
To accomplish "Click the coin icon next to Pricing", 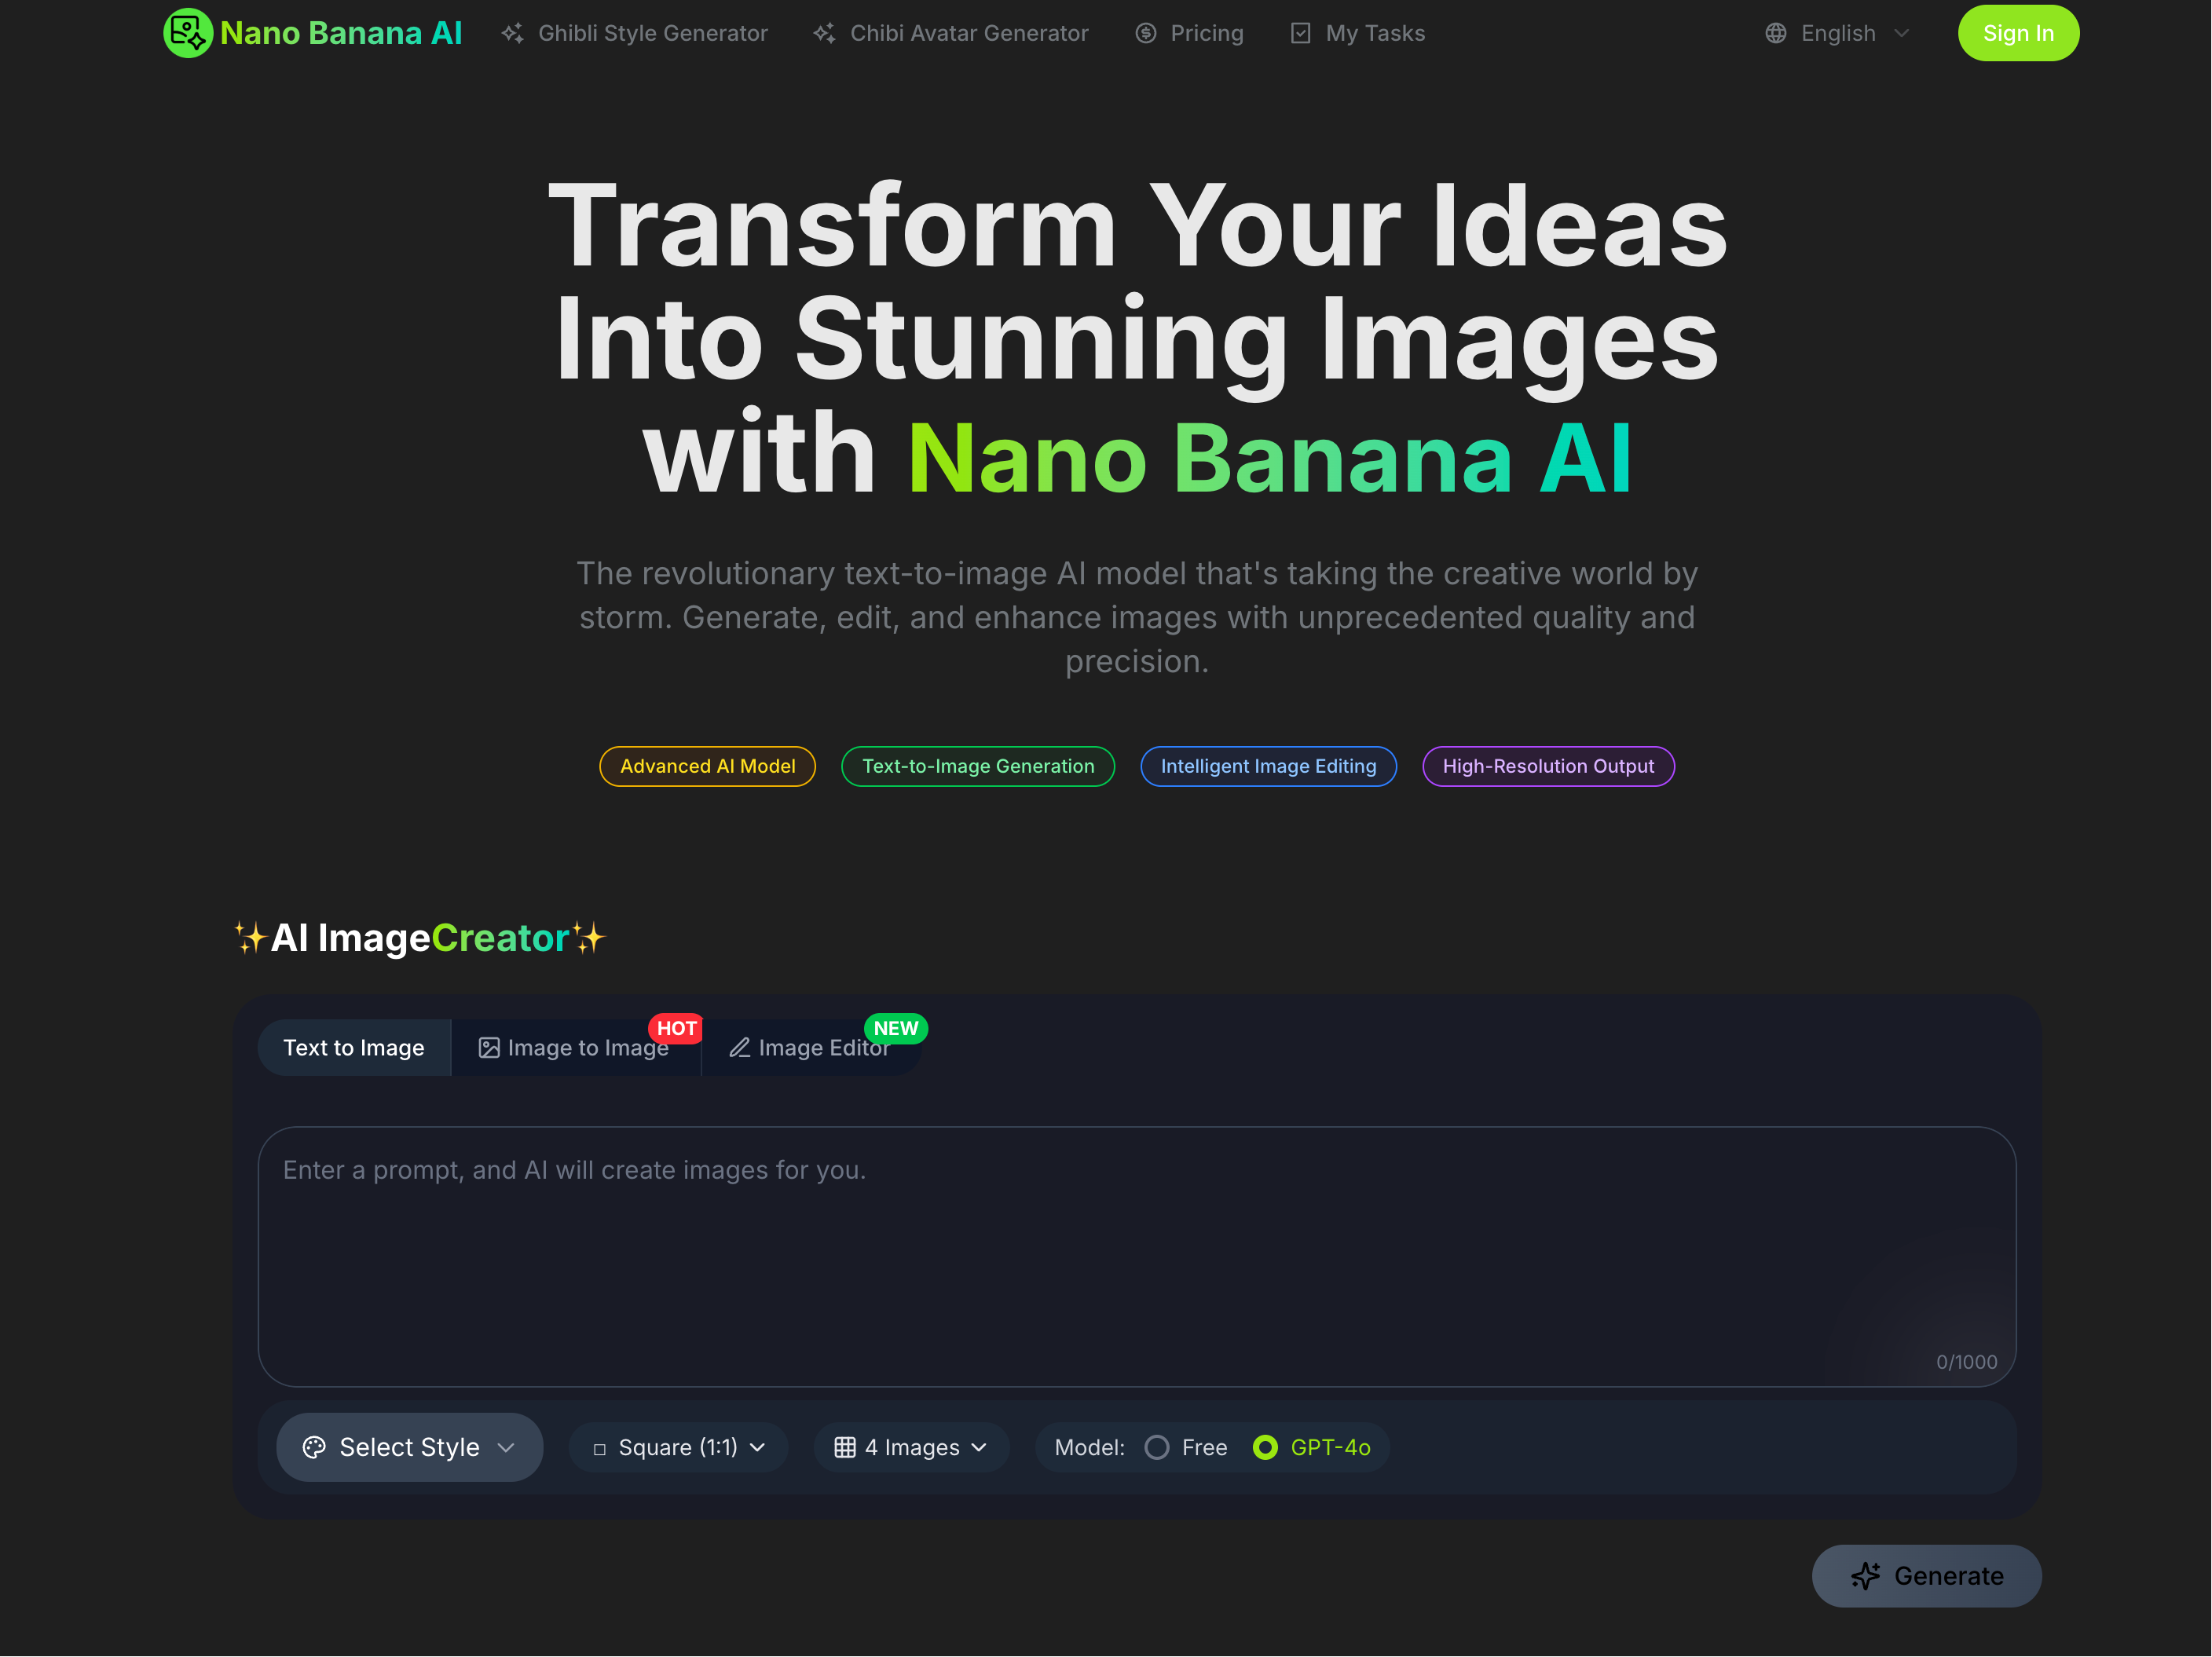I will [x=1146, y=33].
